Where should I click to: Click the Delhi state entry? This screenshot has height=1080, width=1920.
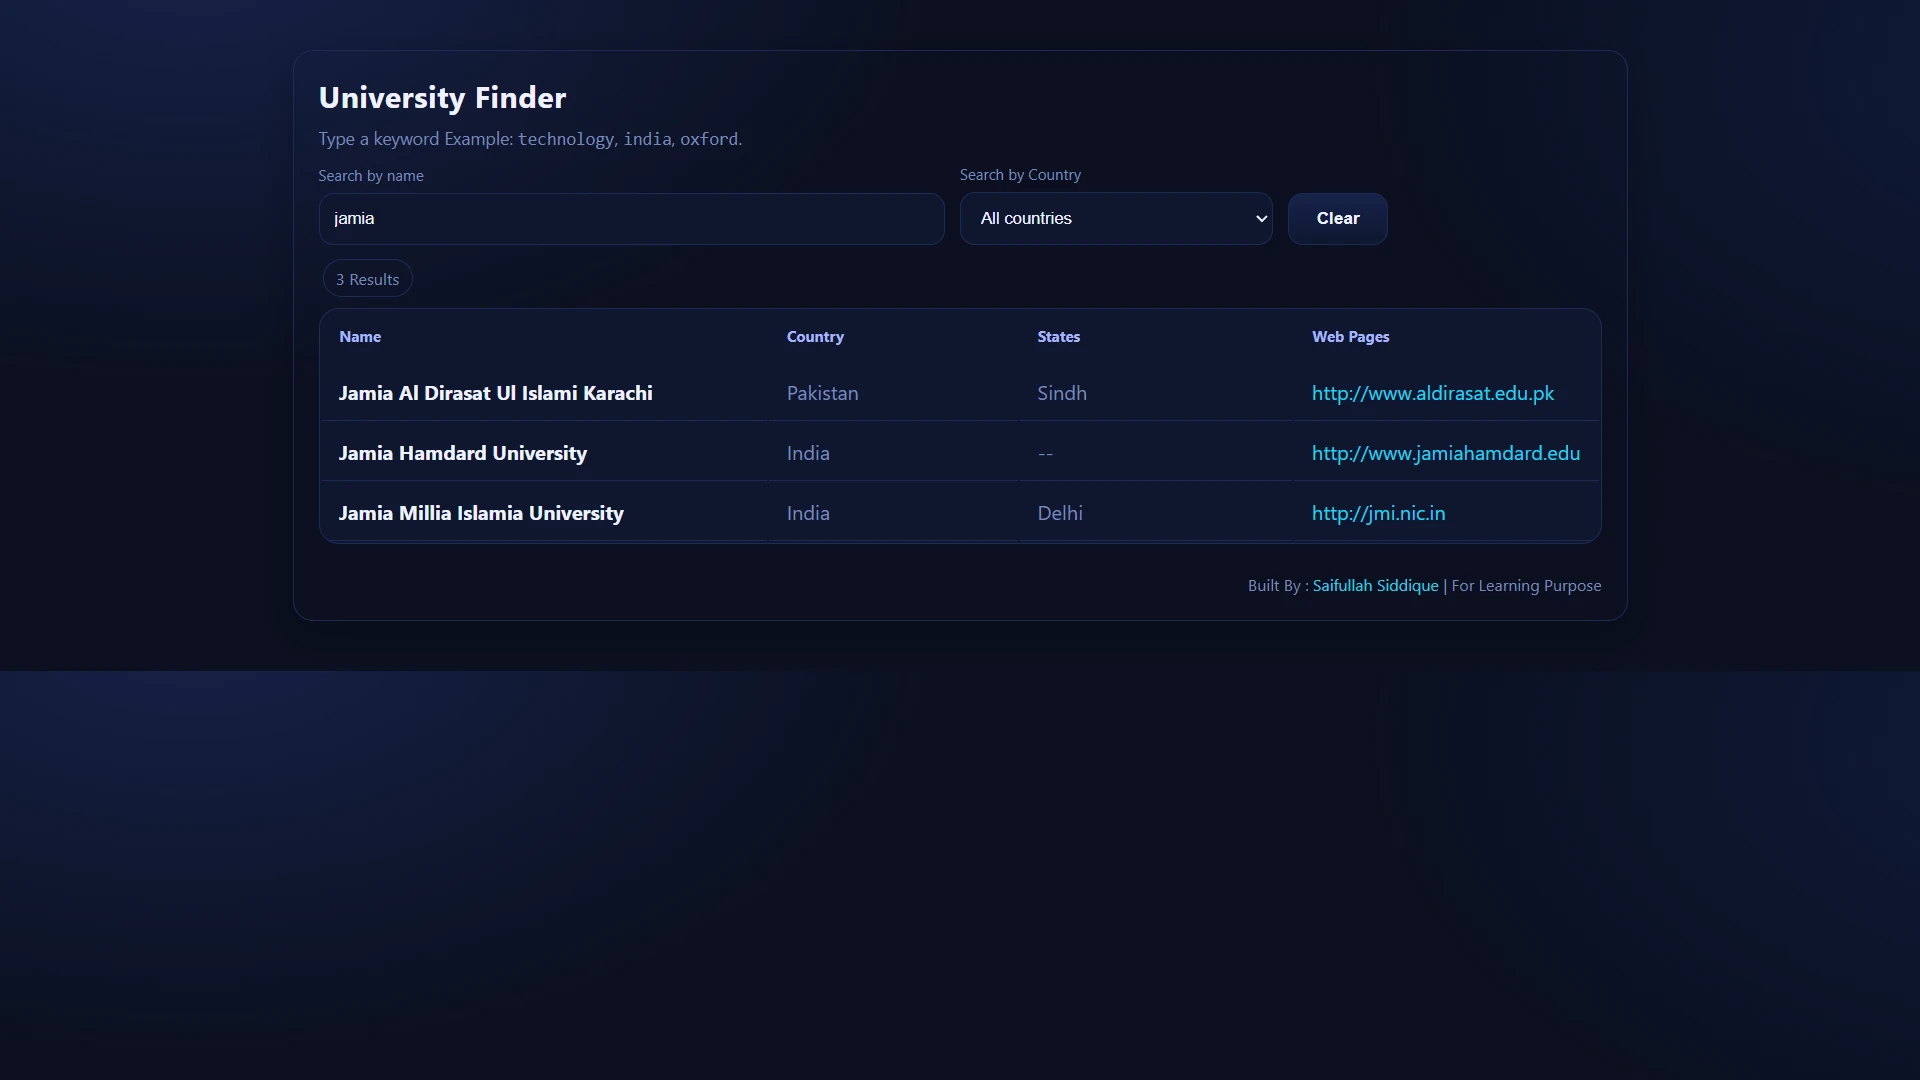[x=1059, y=513]
